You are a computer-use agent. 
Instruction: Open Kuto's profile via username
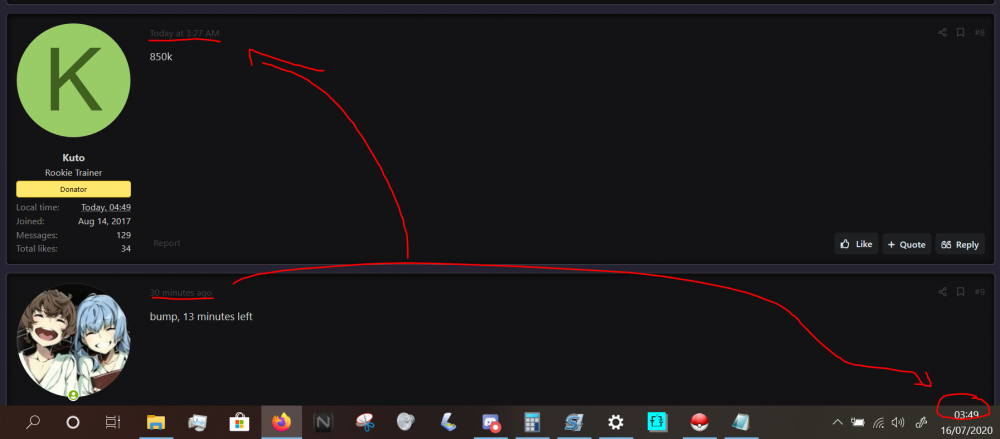click(73, 158)
